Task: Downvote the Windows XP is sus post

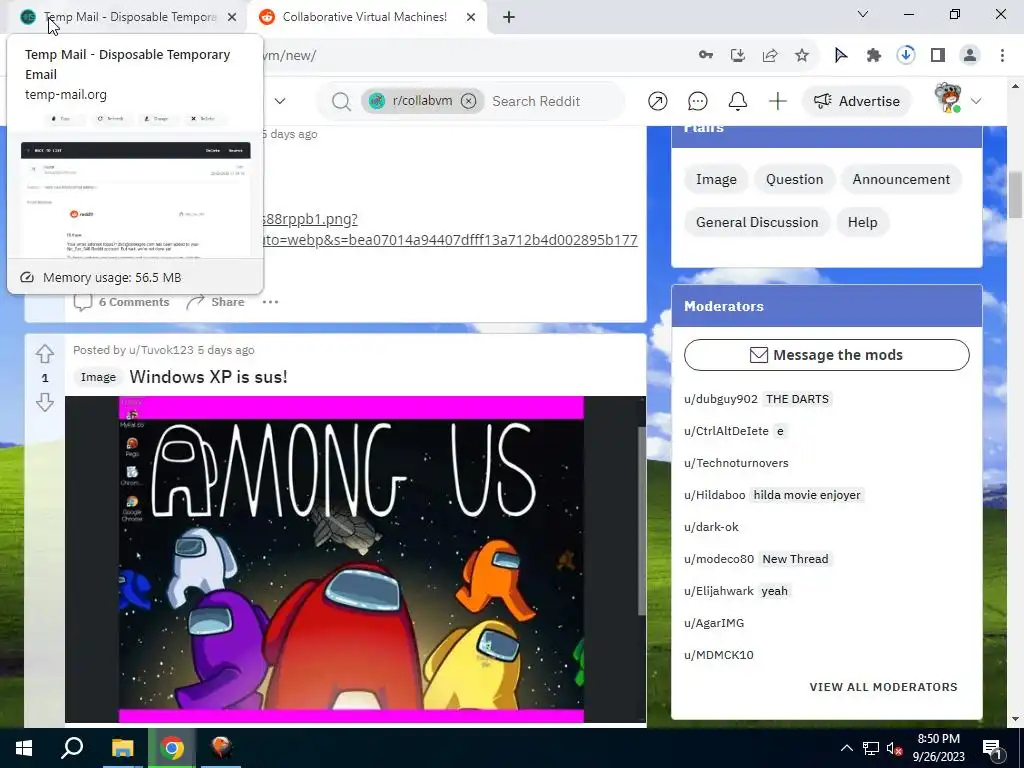Action: 44,402
